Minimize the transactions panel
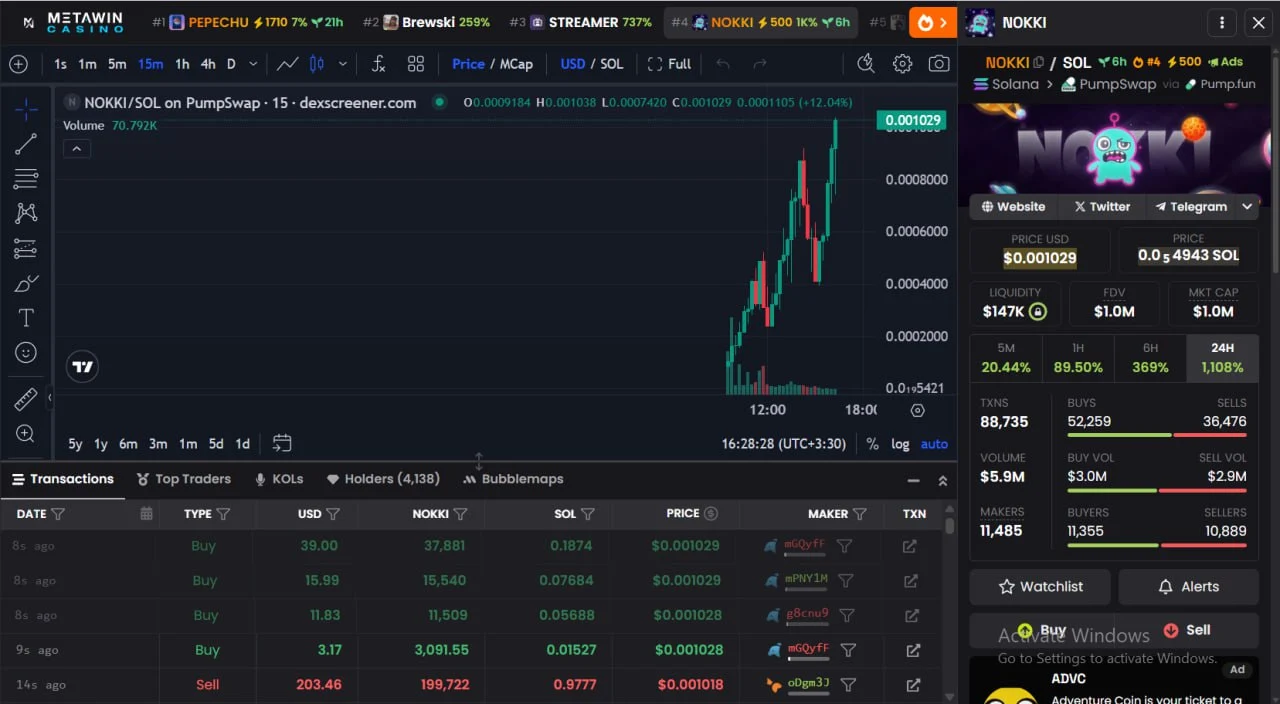The image size is (1280, 704). coord(914,480)
